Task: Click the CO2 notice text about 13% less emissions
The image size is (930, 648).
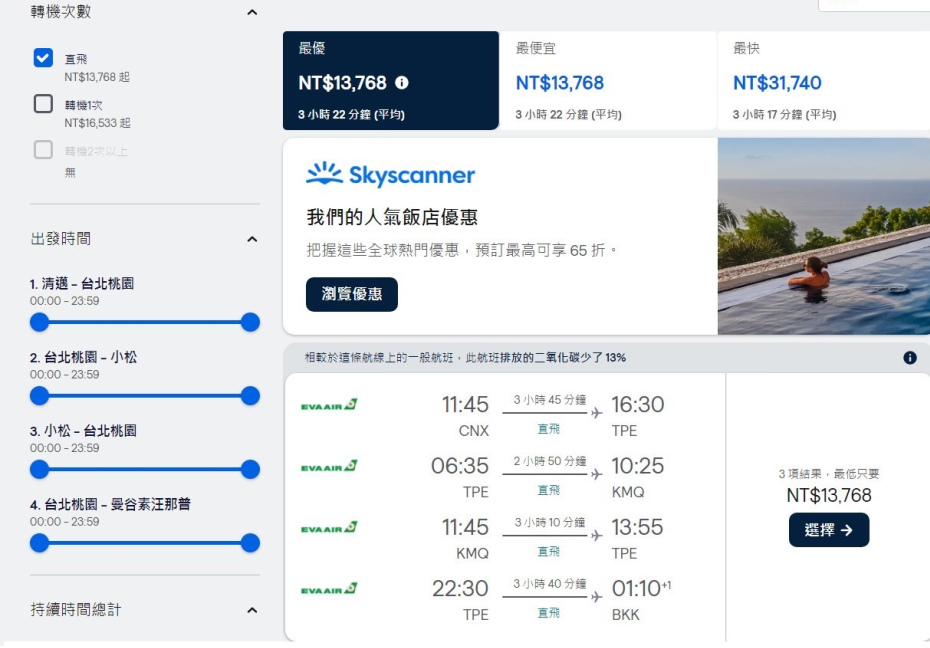Action: click(466, 357)
